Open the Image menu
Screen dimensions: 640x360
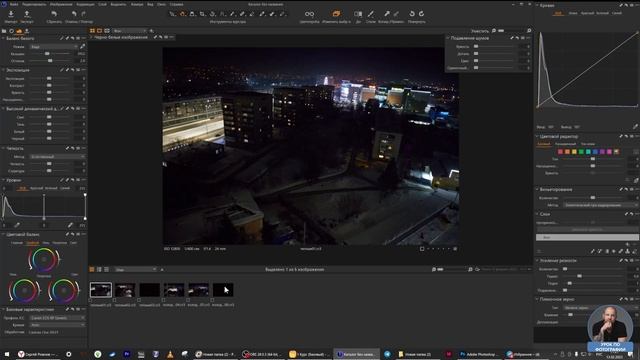click(x=61, y=4)
